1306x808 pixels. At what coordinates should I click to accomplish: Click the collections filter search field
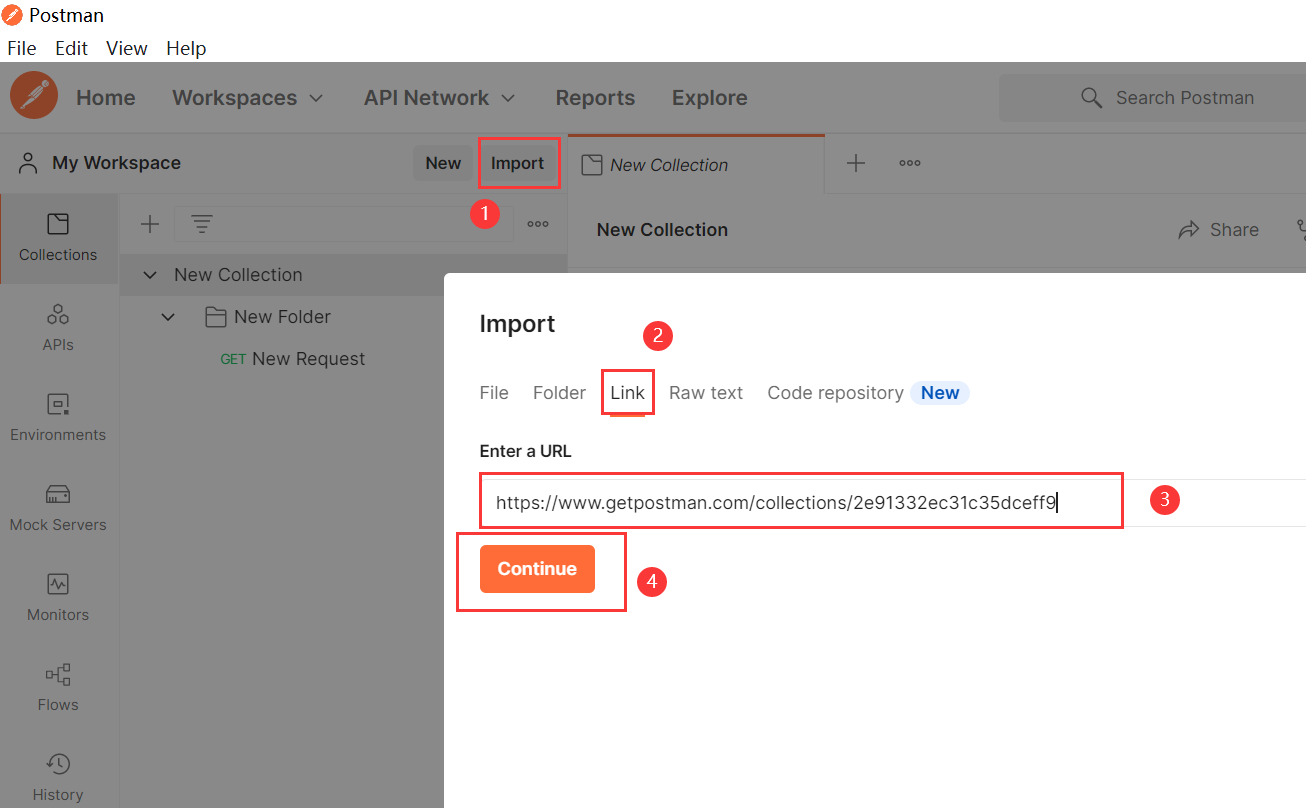tap(343, 224)
